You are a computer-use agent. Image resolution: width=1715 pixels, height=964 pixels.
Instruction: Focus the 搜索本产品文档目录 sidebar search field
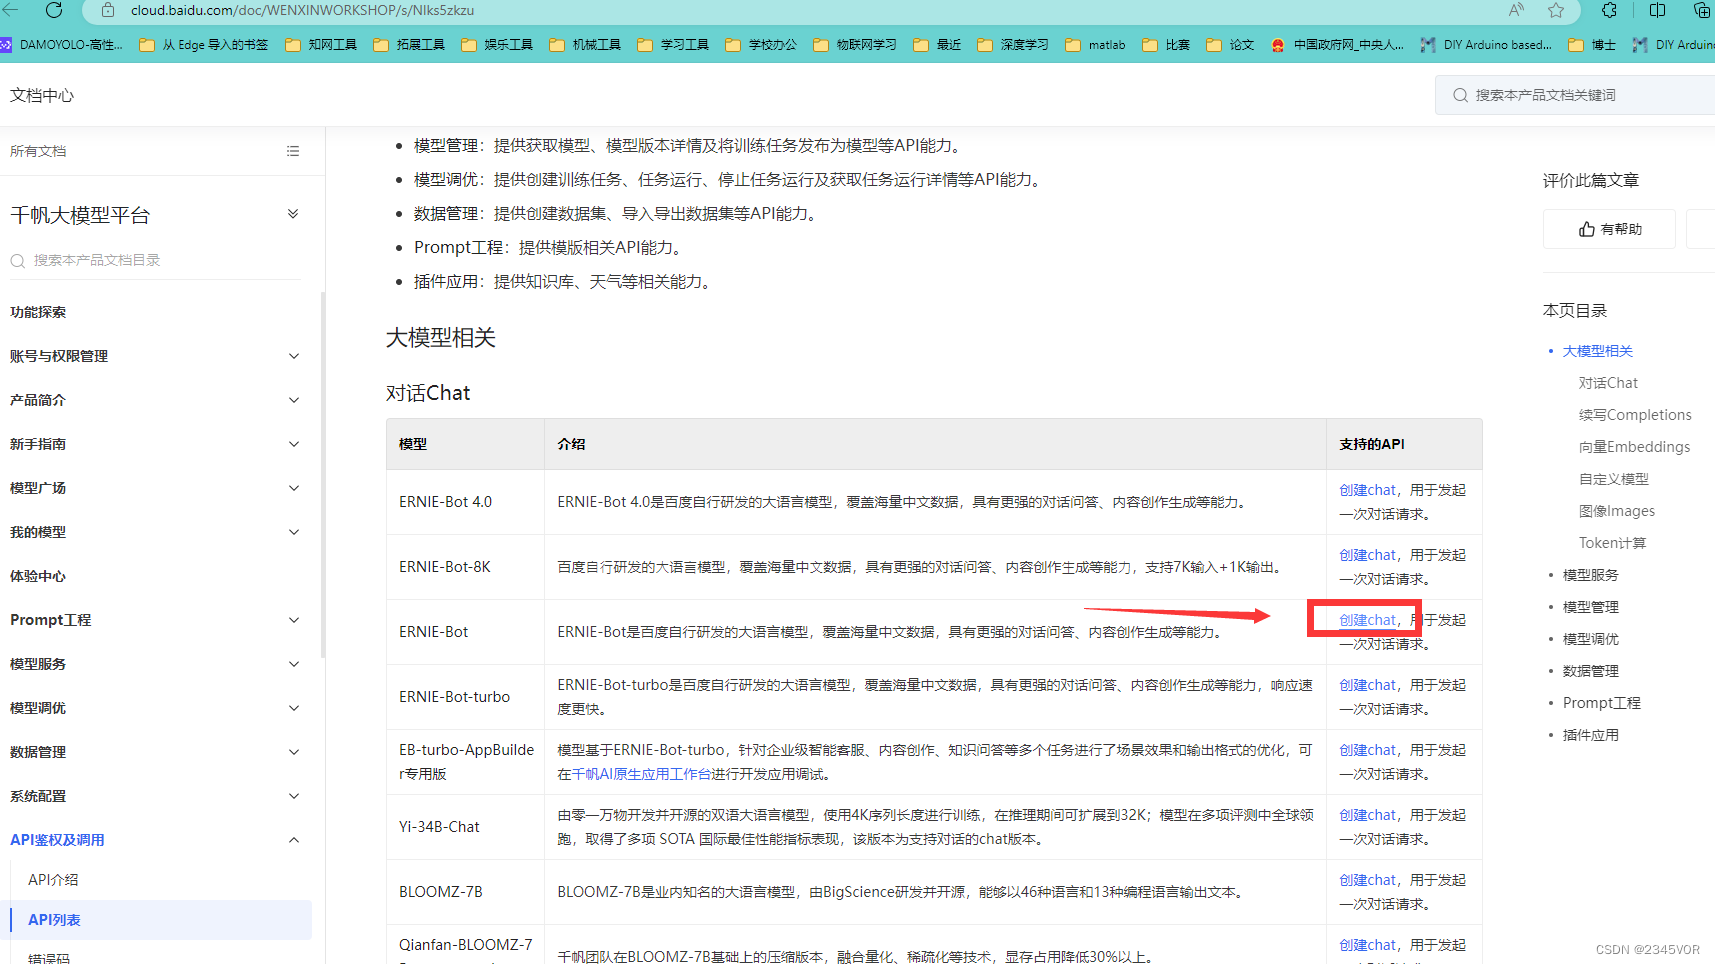(x=155, y=260)
